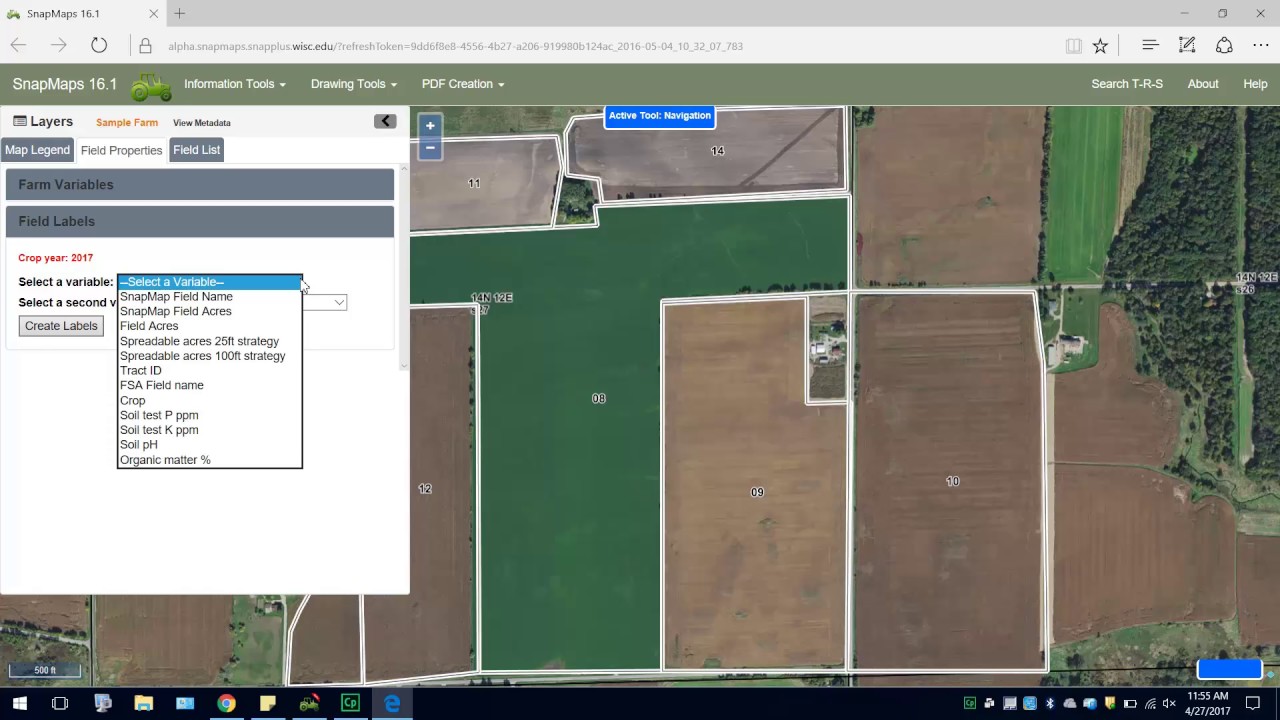Click the browser address bar URL
Image resolution: width=1280 pixels, height=720 pixels.
coord(455,46)
